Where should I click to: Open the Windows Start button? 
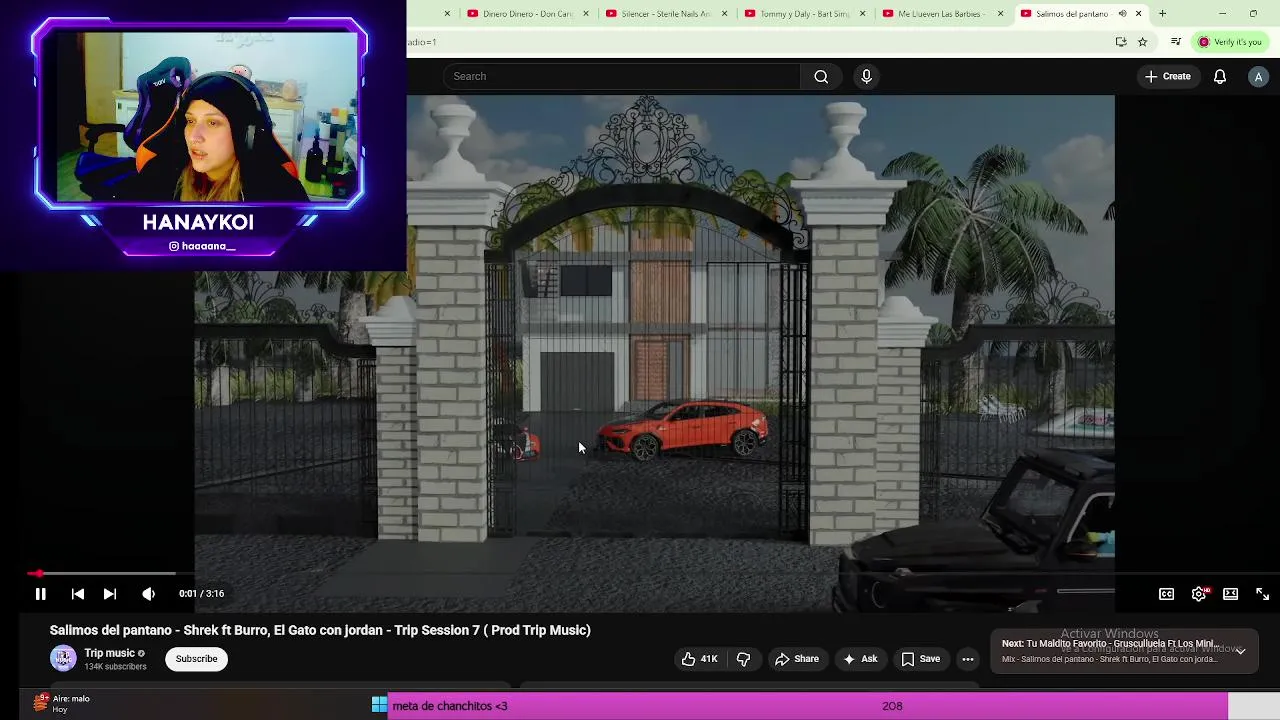[x=379, y=705]
